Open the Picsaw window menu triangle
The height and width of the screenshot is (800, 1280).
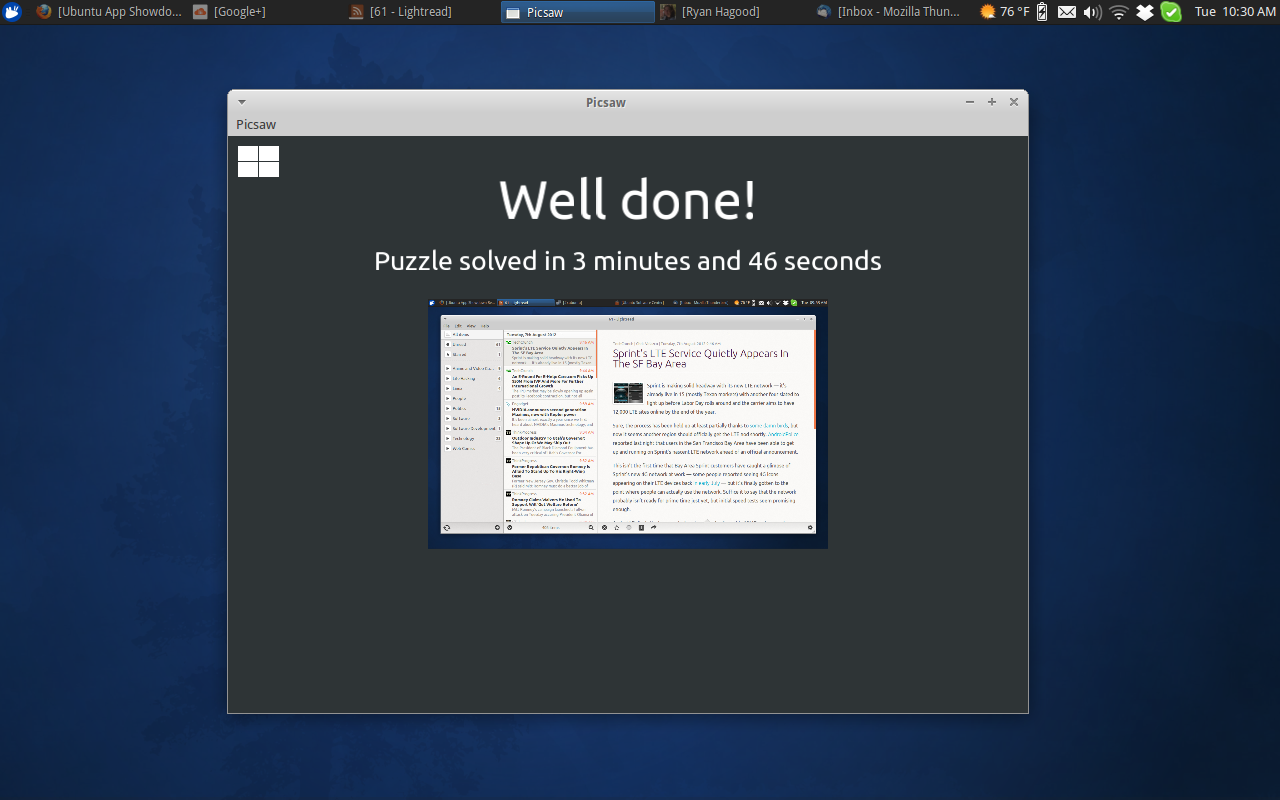click(241, 101)
